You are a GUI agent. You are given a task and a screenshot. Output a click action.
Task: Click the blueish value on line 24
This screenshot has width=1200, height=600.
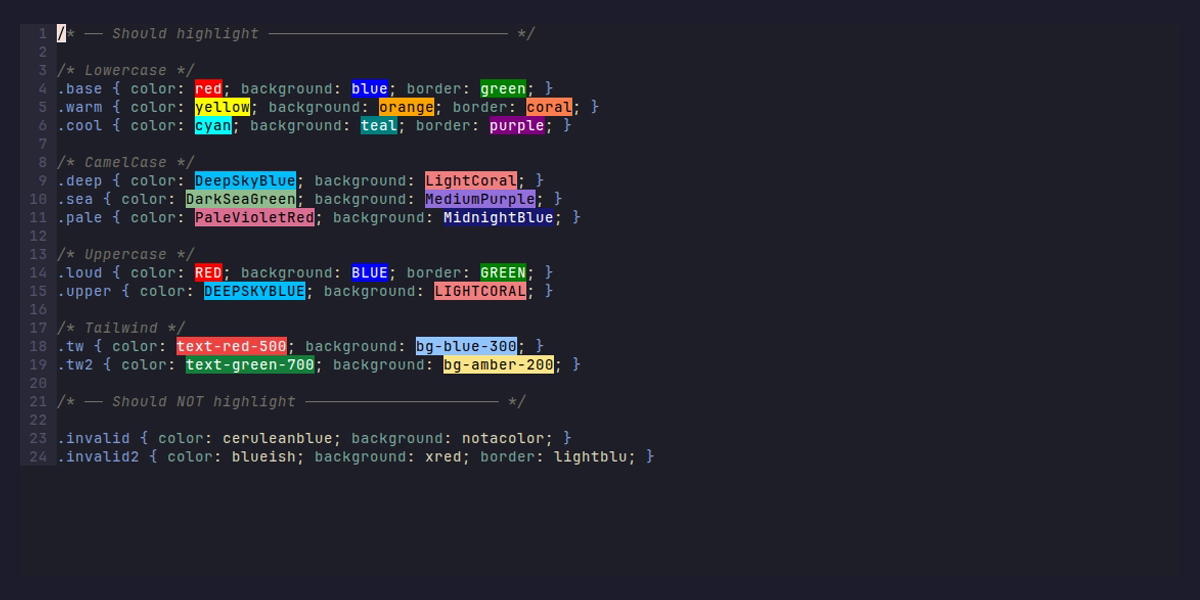tap(264, 457)
